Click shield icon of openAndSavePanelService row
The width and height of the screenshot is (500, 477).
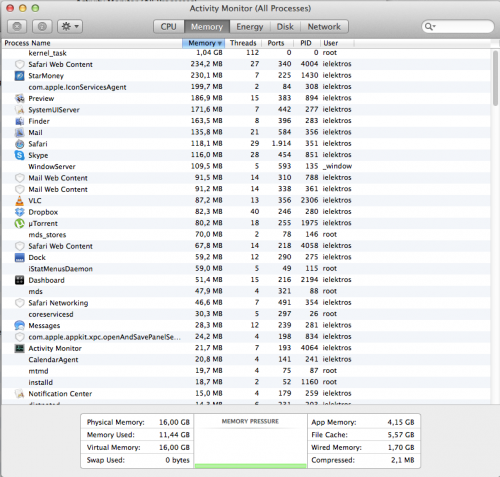pyautogui.click(x=20, y=337)
